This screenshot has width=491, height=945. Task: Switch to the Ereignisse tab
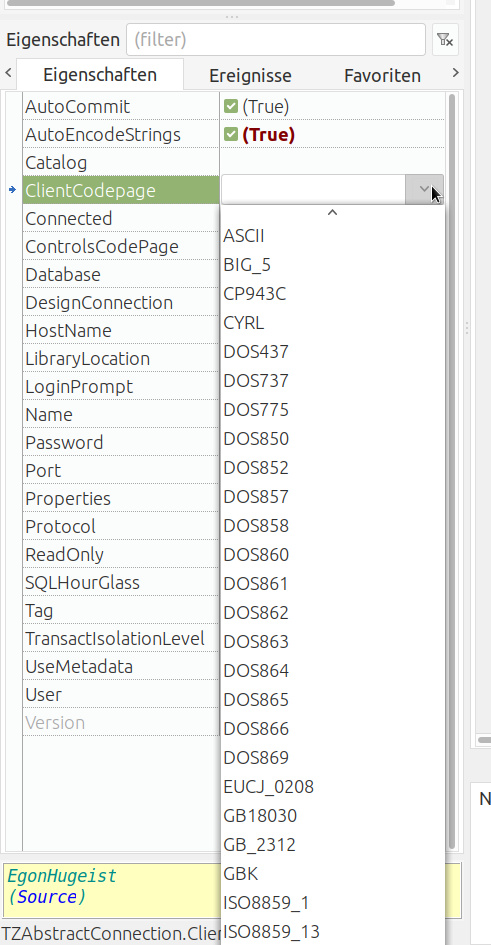pyautogui.click(x=251, y=76)
